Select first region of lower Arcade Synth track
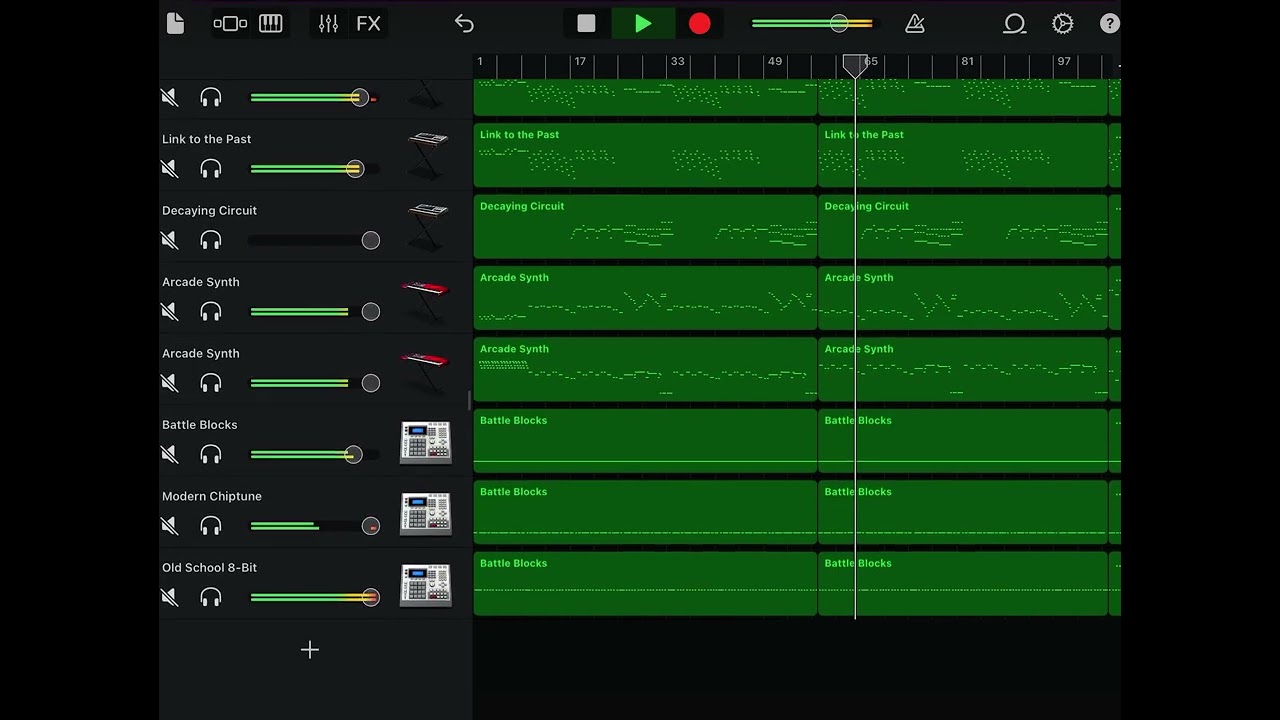 point(645,369)
